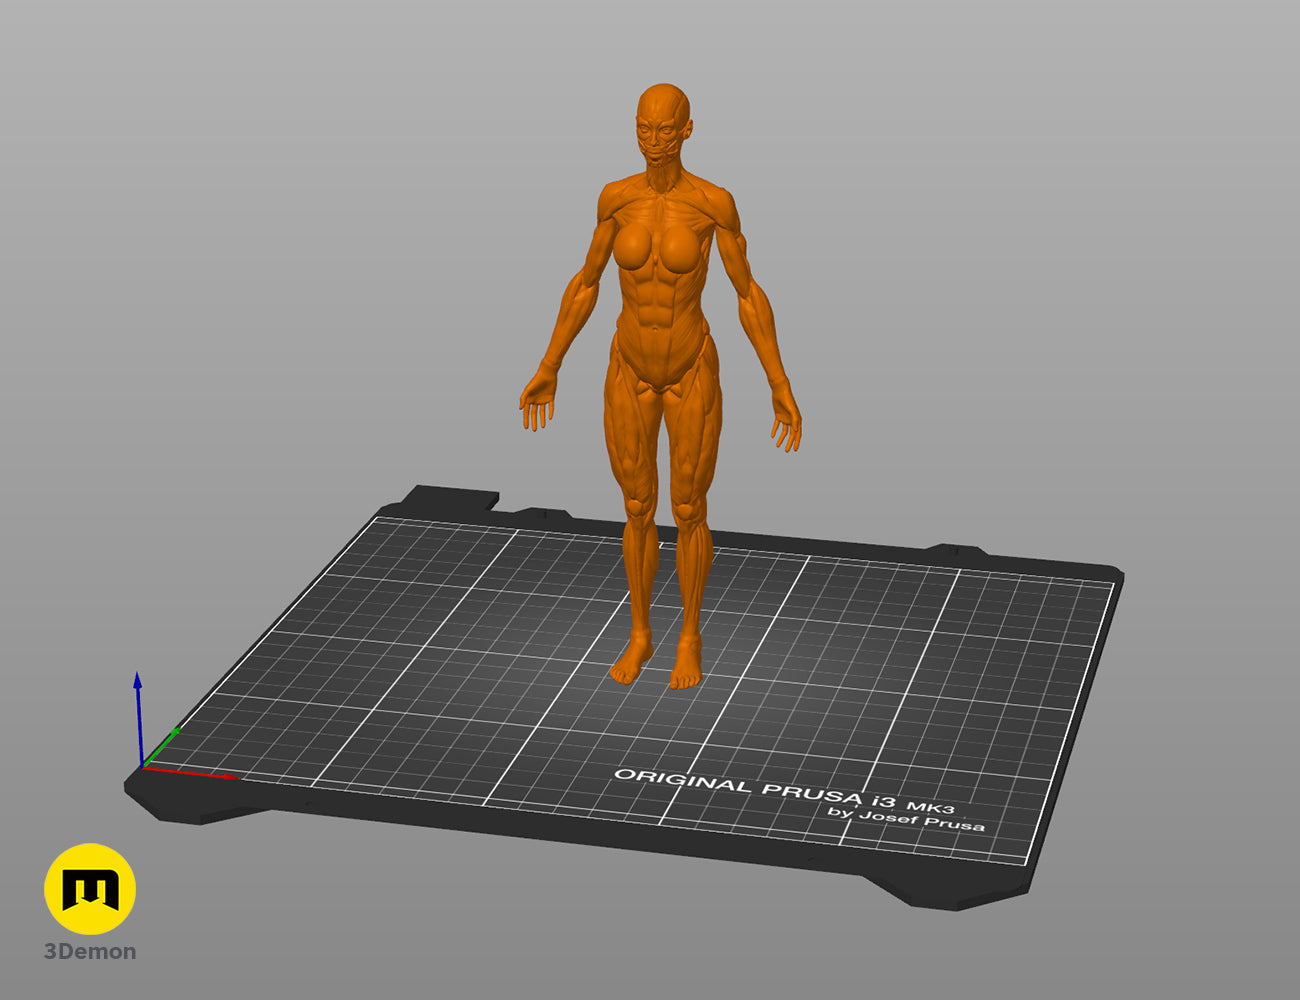The width and height of the screenshot is (1300, 1000).
Task: Click the 3Demon text label
Action: tap(90, 952)
